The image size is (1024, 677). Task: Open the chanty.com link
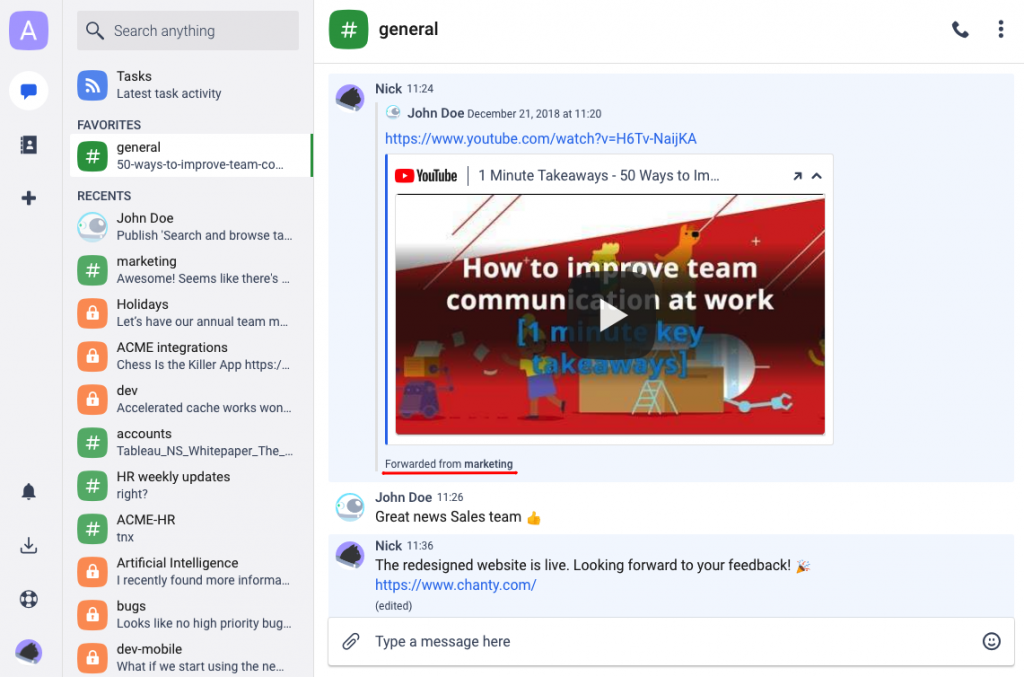coord(455,585)
